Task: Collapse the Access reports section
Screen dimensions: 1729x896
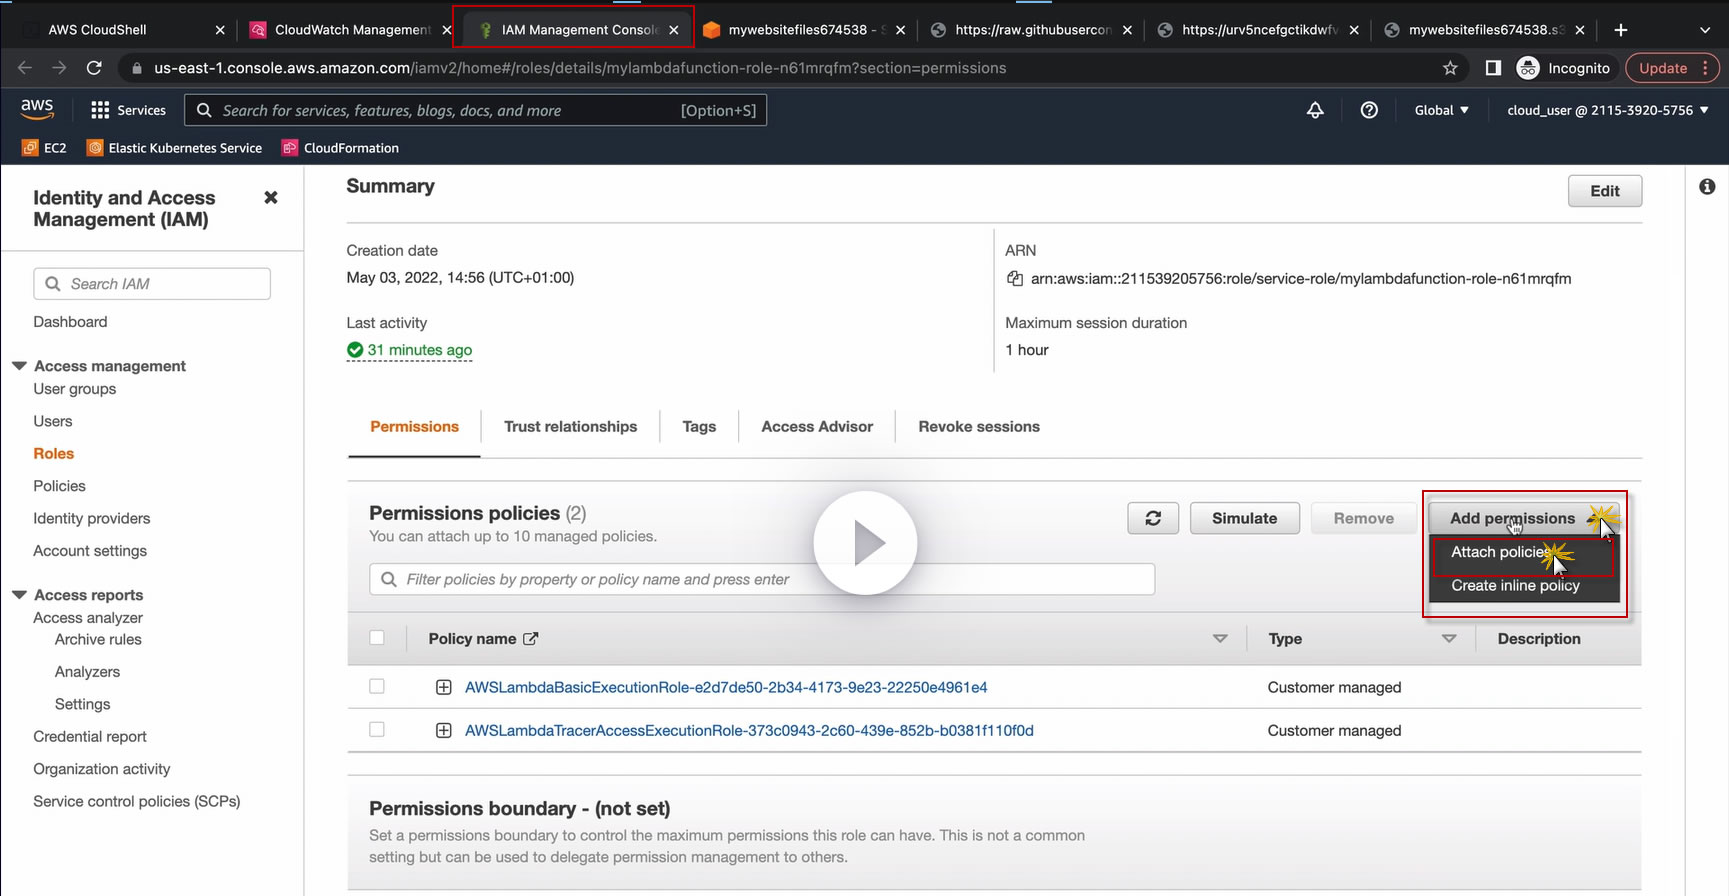Action: [19, 595]
